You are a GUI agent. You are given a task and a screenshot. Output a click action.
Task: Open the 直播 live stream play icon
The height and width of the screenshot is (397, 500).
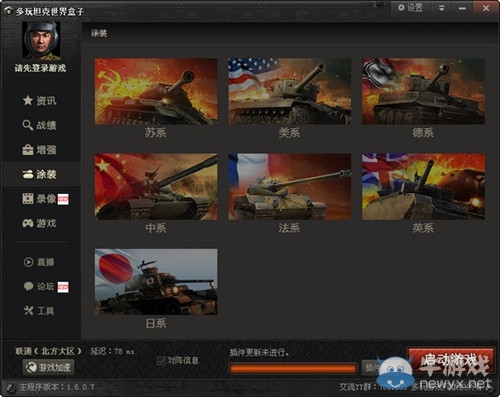click(29, 262)
